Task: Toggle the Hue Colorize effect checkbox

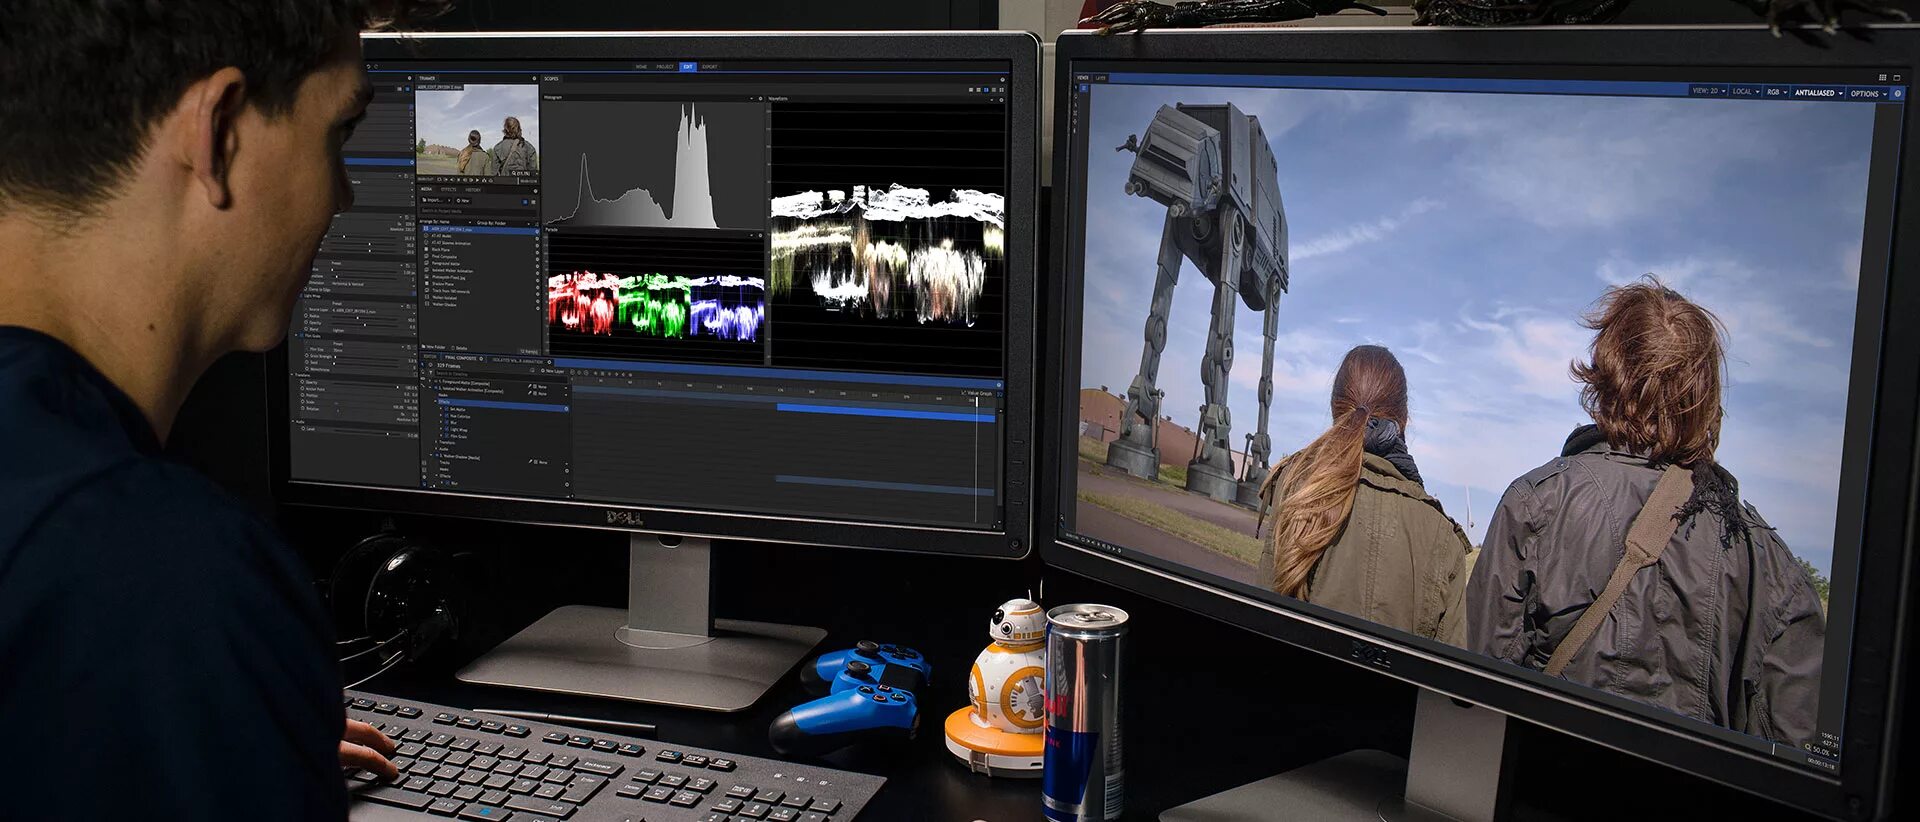Action: pos(447,416)
